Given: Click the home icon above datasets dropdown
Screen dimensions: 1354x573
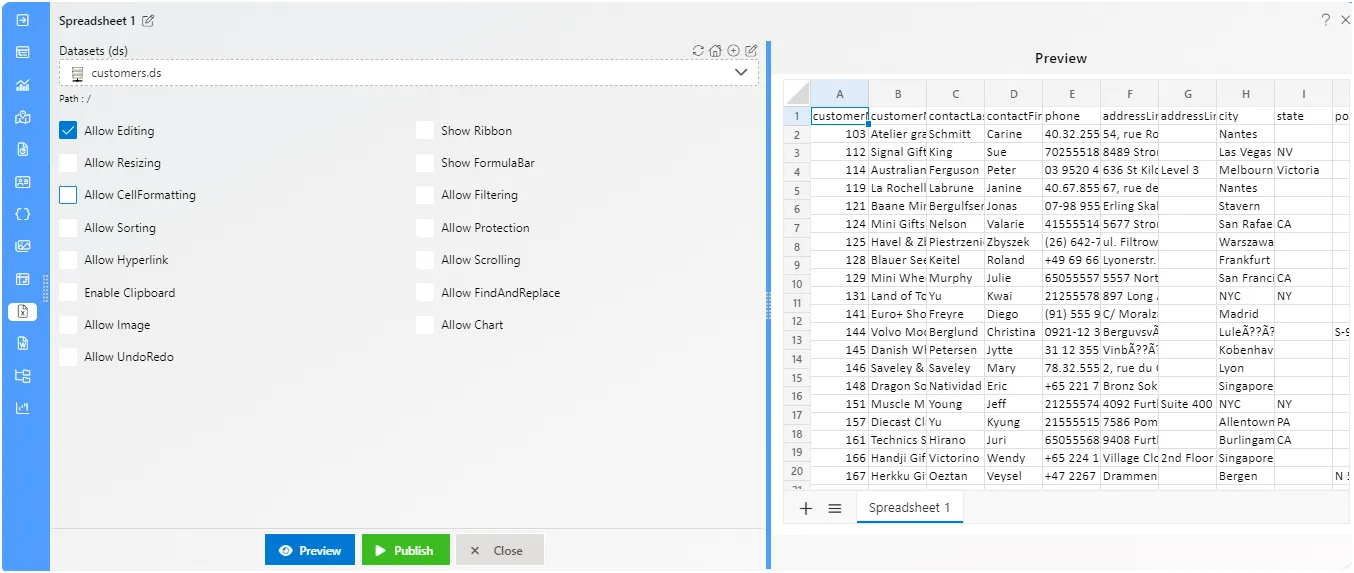Looking at the screenshot, I should (x=715, y=51).
